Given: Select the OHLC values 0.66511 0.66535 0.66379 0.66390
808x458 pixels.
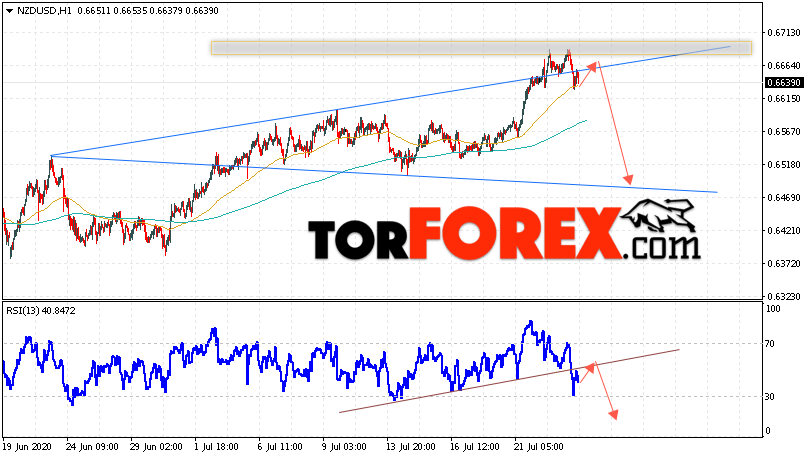Looking at the screenshot, I should tap(148, 11).
